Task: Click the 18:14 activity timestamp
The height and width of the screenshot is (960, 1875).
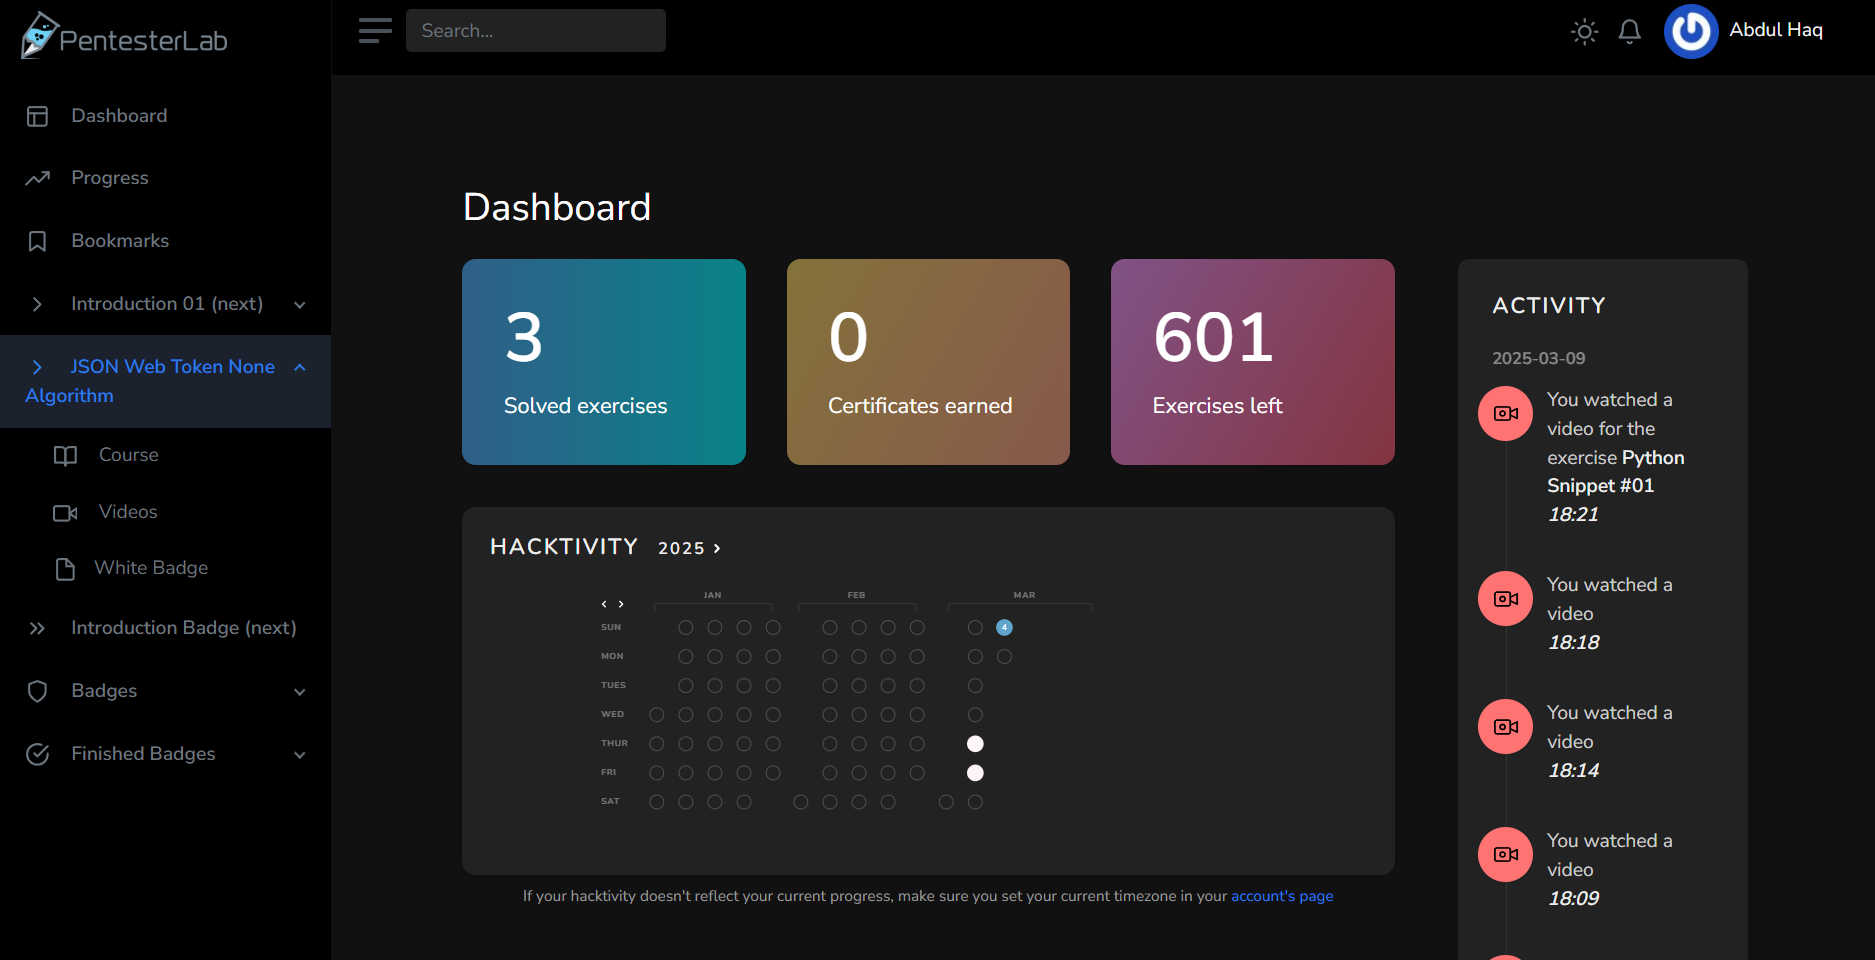Action: click(x=1574, y=771)
